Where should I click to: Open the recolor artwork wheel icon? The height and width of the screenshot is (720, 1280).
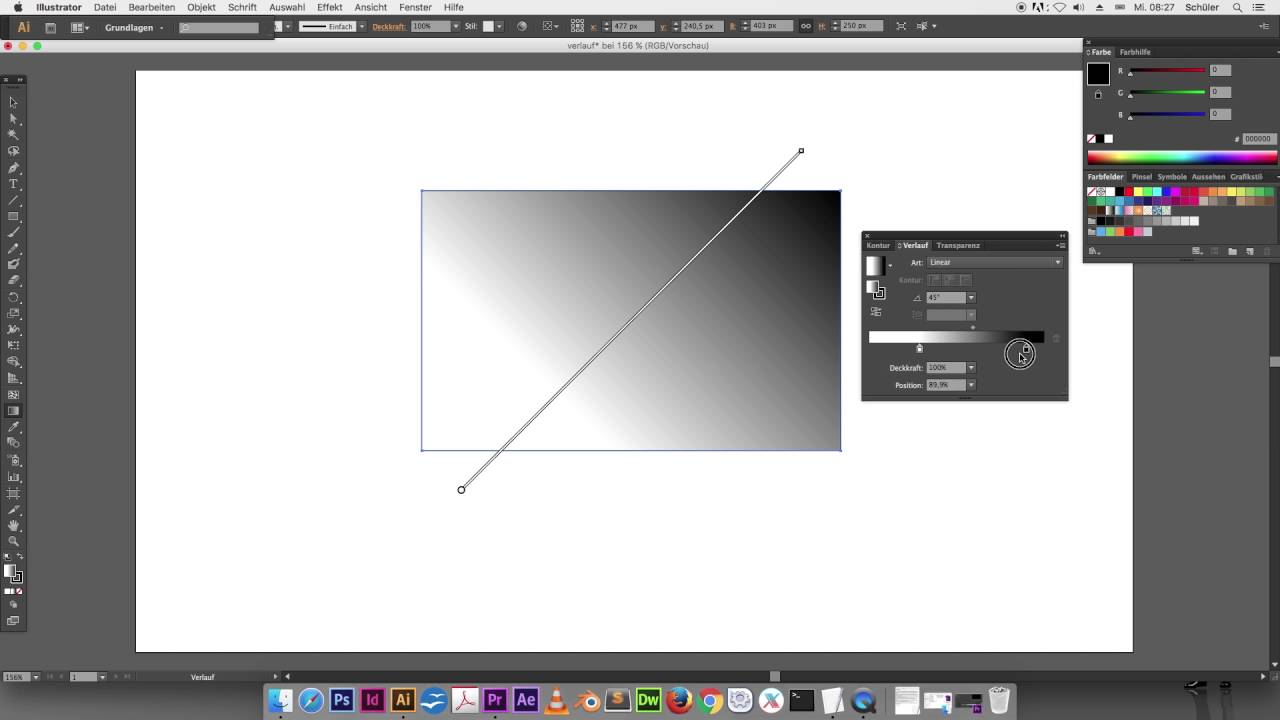coord(521,27)
